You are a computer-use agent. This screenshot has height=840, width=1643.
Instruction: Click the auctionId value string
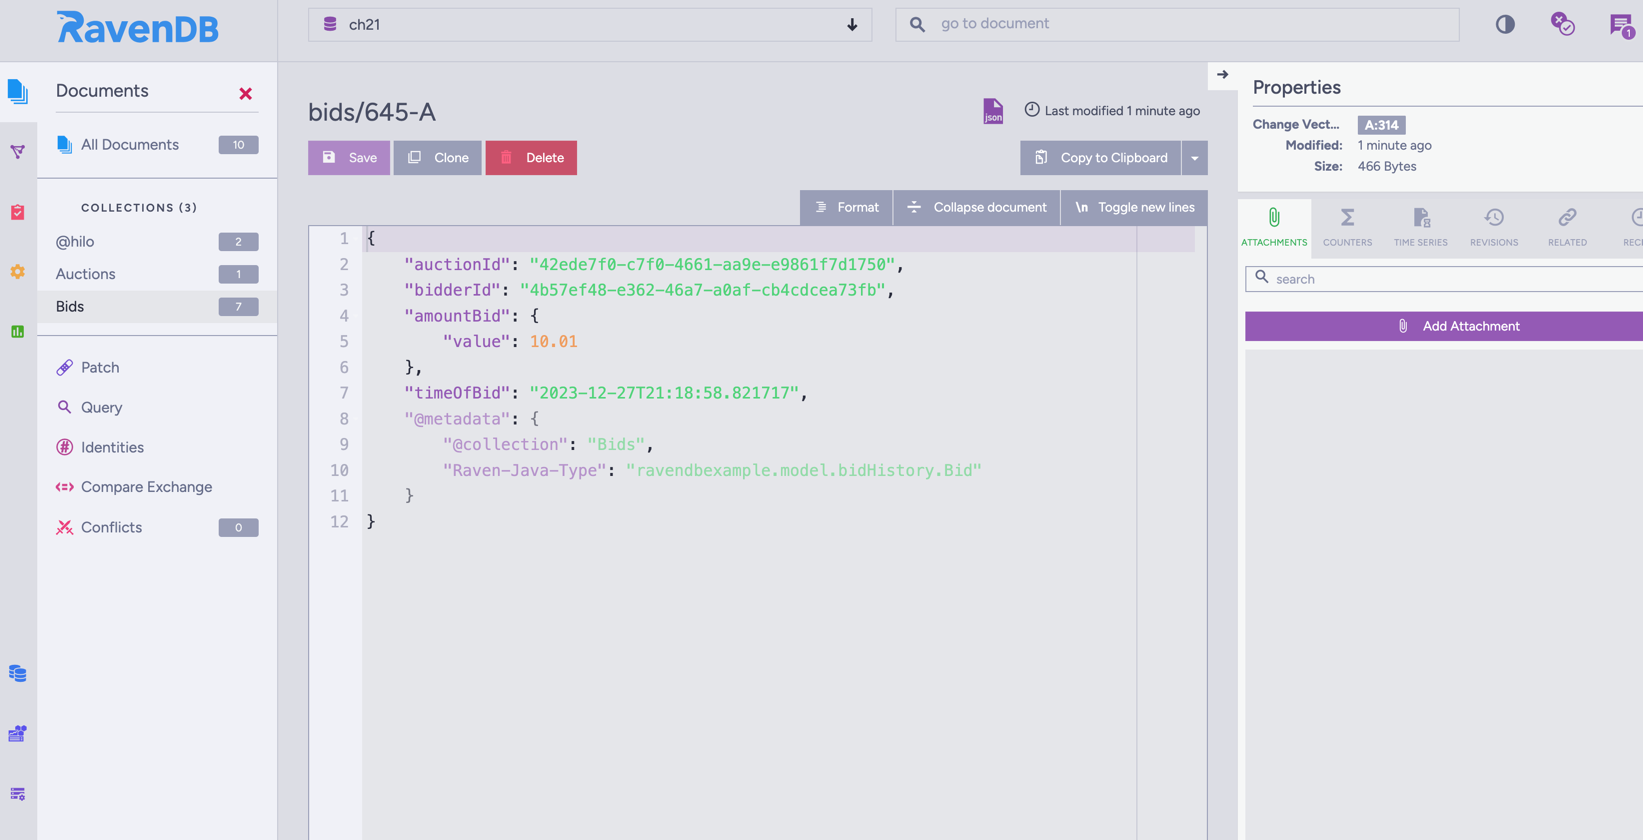click(712, 265)
